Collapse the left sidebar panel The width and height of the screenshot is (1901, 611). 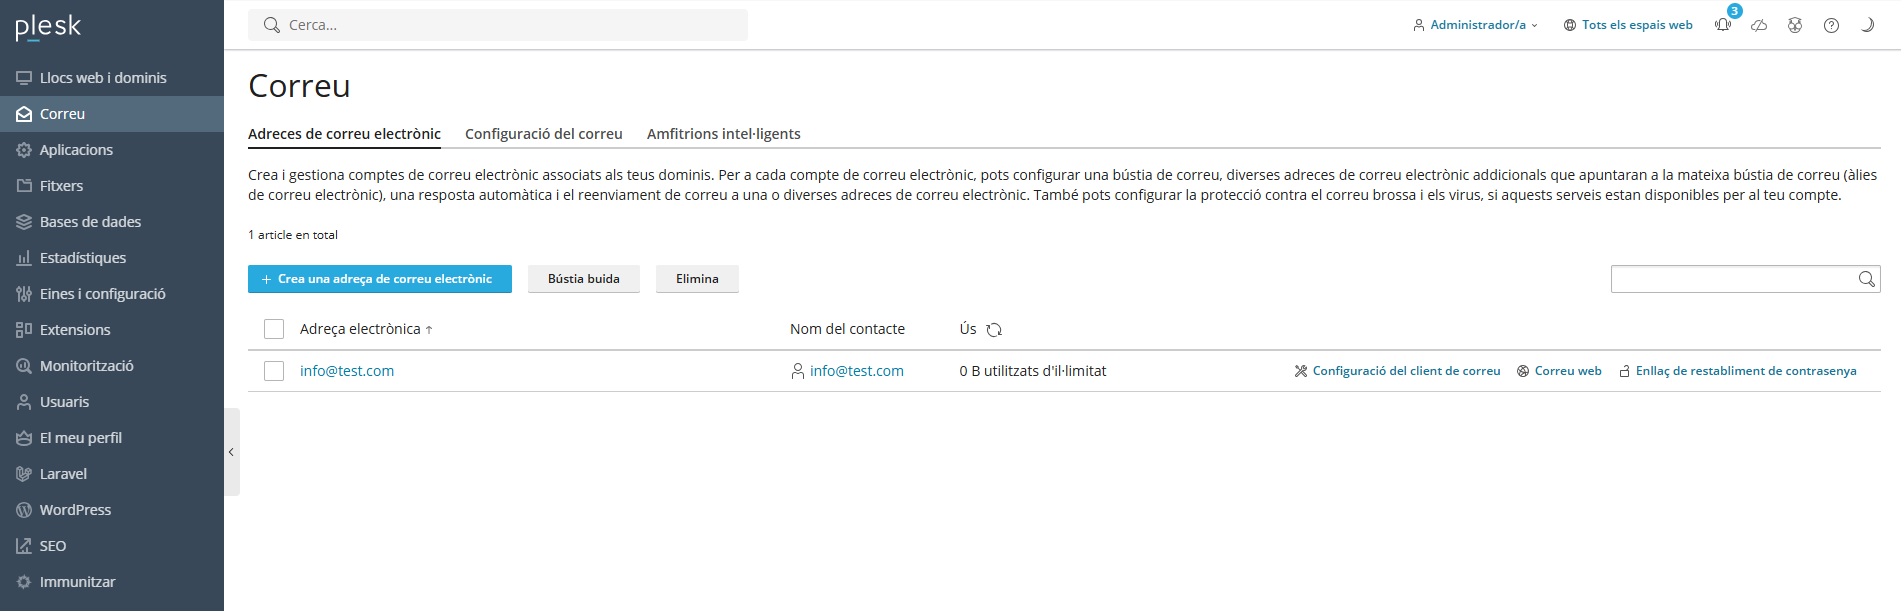point(231,452)
